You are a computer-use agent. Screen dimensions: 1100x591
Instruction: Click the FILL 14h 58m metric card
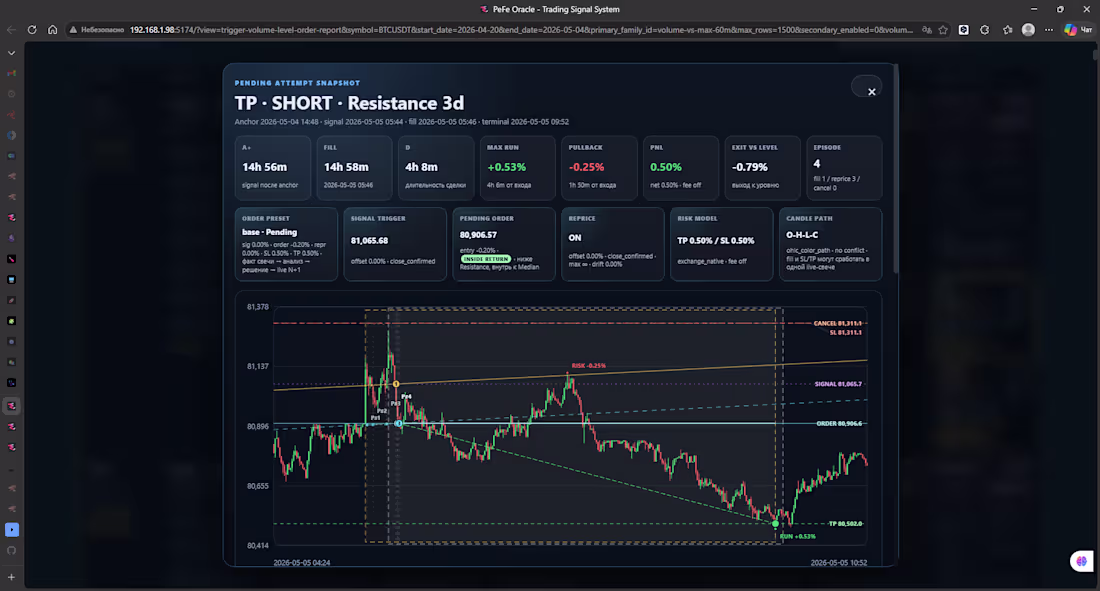pos(354,168)
